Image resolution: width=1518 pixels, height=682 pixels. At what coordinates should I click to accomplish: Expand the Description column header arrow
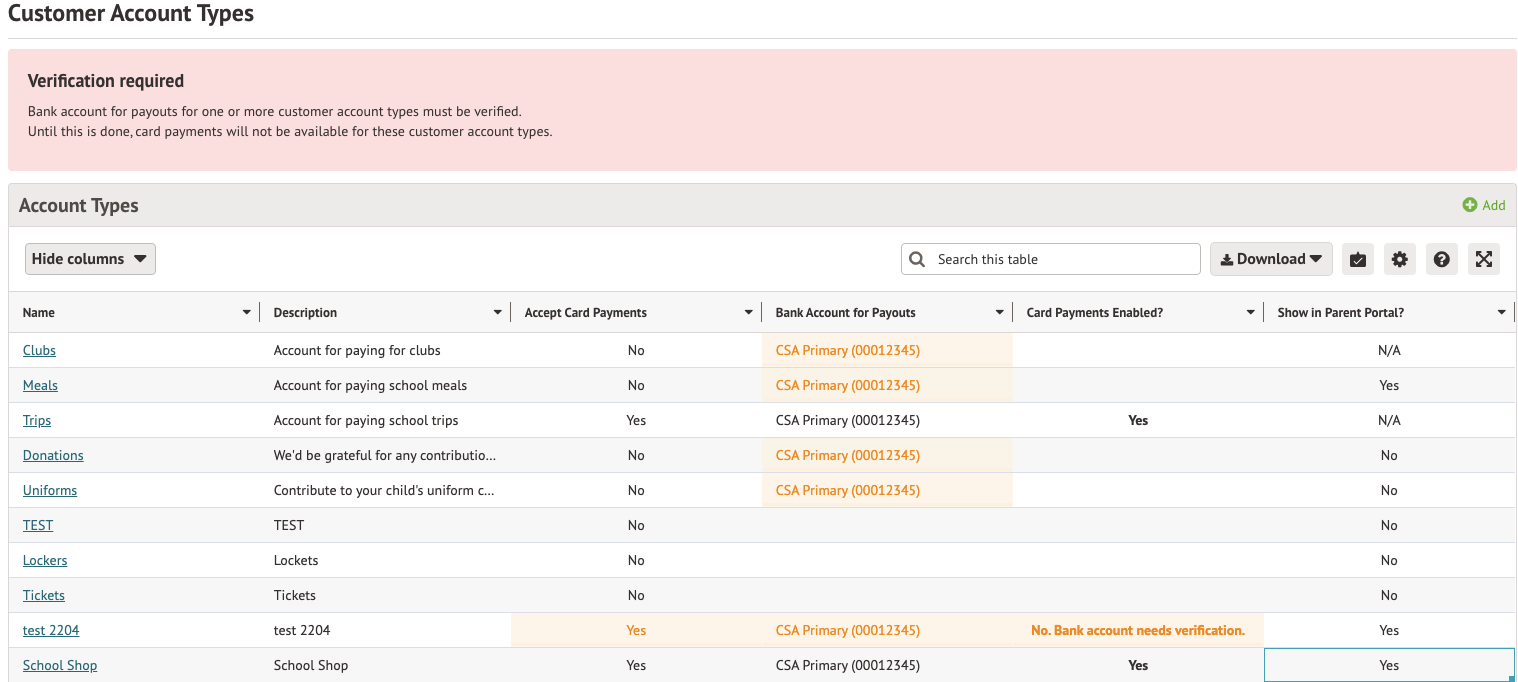(x=497, y=313)
